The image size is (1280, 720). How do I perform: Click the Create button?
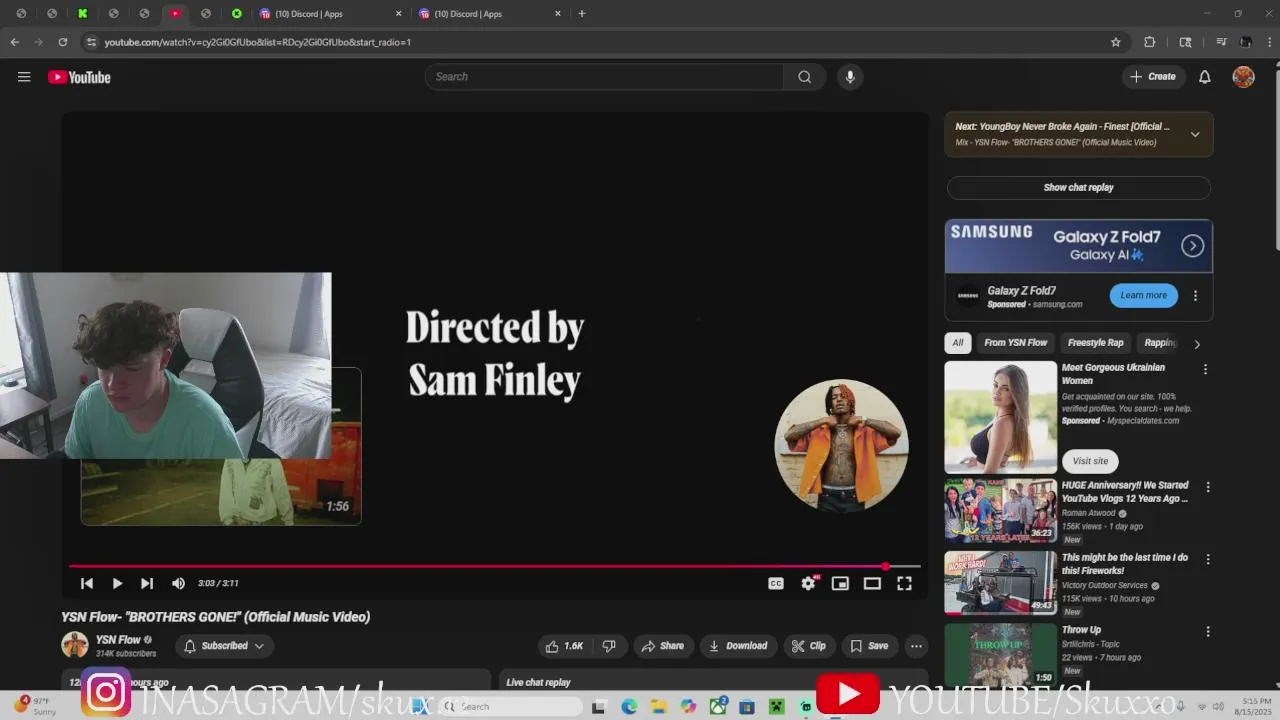tap(1153, 77)
